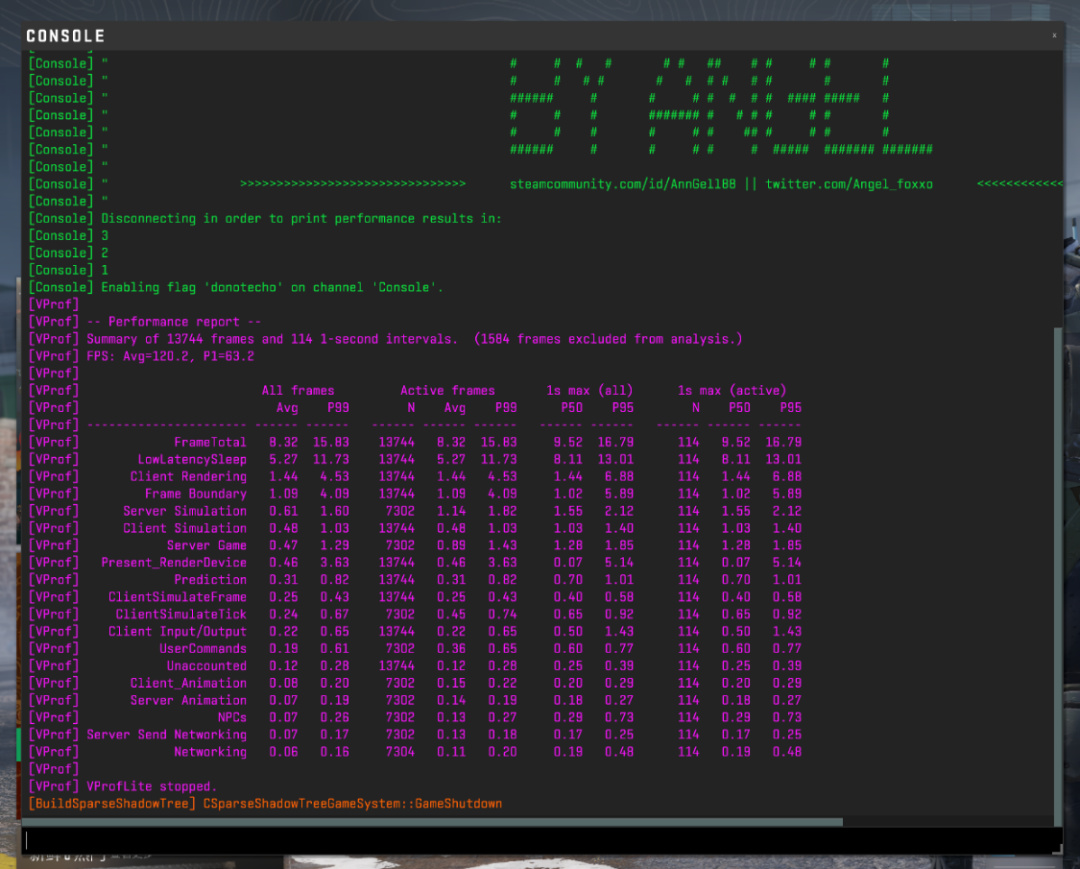Click the "Enabling flag 'donotecho'" line
The image size is (1080, 869).
272,287
